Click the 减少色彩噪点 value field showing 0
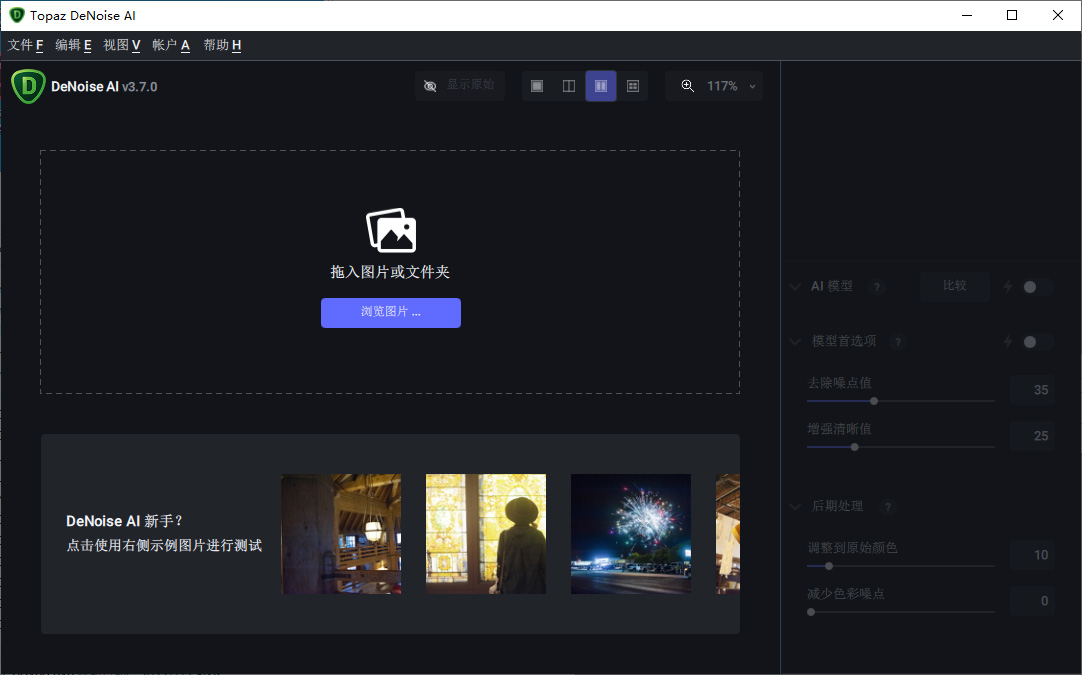 click(x=1032, y=601)
